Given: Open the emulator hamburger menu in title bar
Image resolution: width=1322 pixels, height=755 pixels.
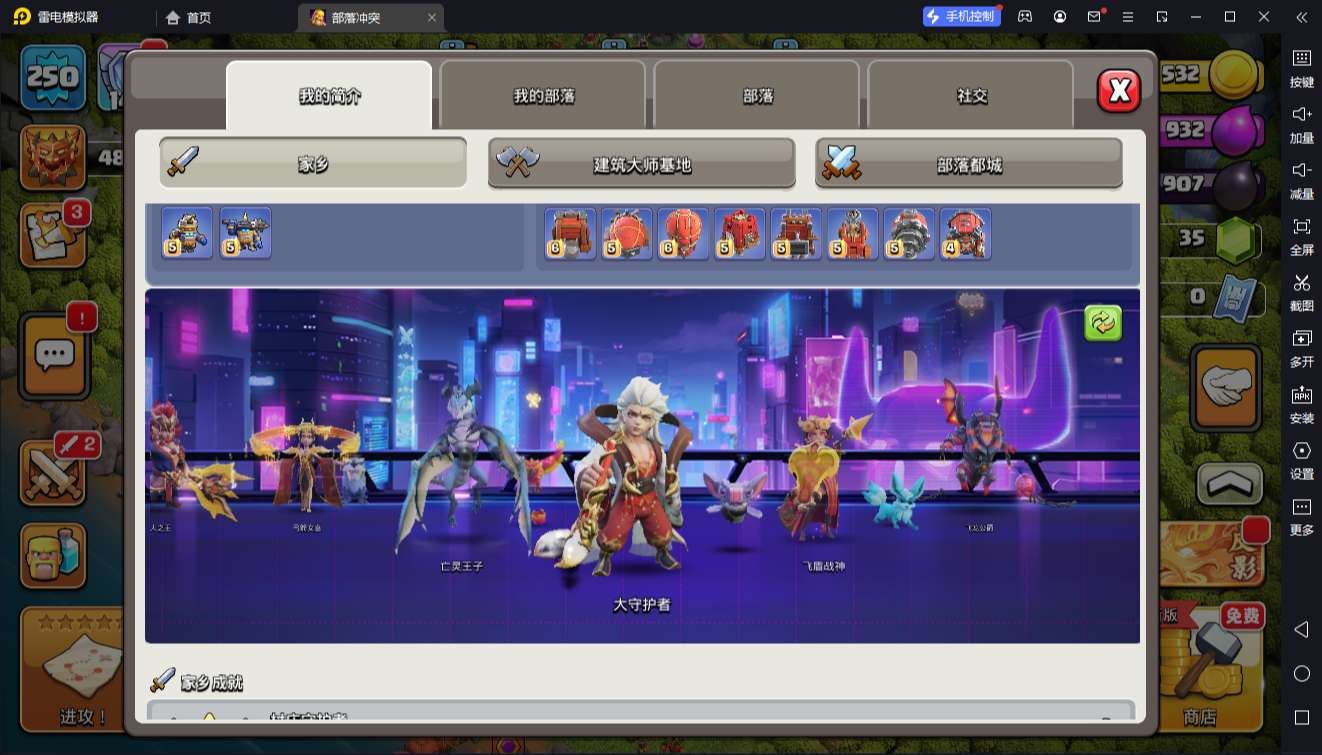Looking at the screenshot, I should click(x=1128, y=17).
